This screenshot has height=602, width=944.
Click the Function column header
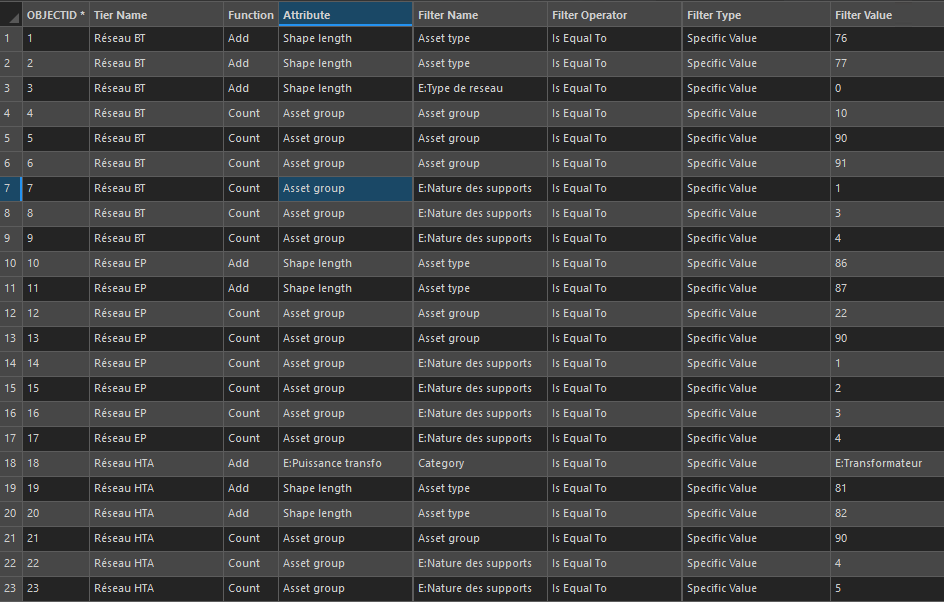[251, 15]
